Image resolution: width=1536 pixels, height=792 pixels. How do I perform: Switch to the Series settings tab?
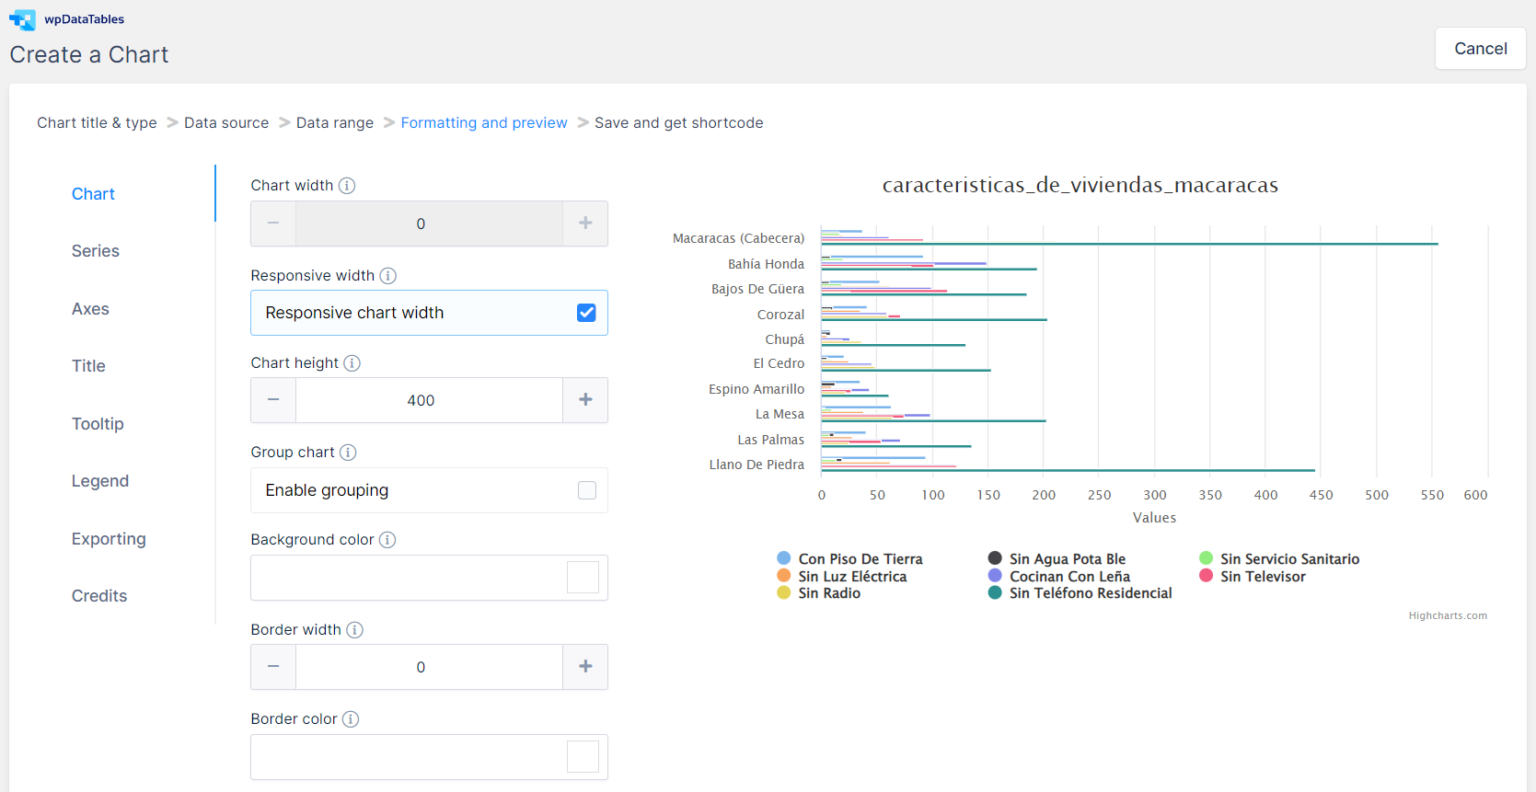pos(95,251)
